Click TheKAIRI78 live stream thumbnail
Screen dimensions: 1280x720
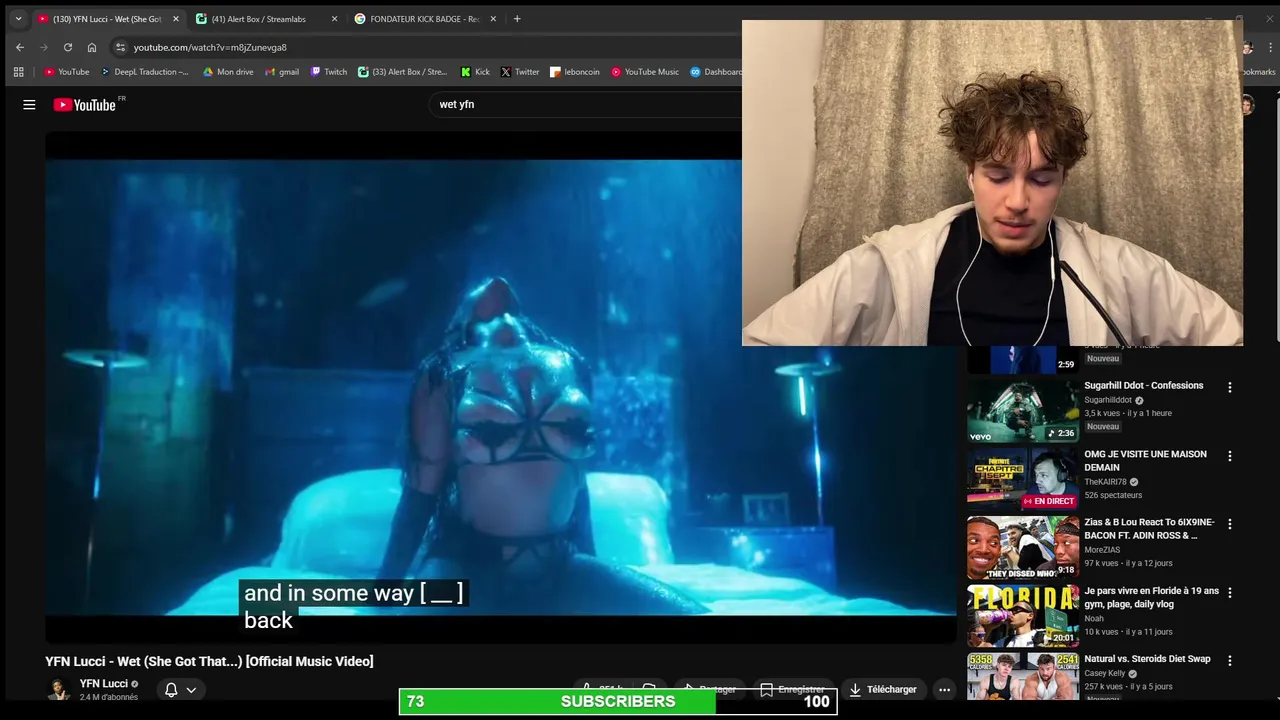click(1023, 479)
